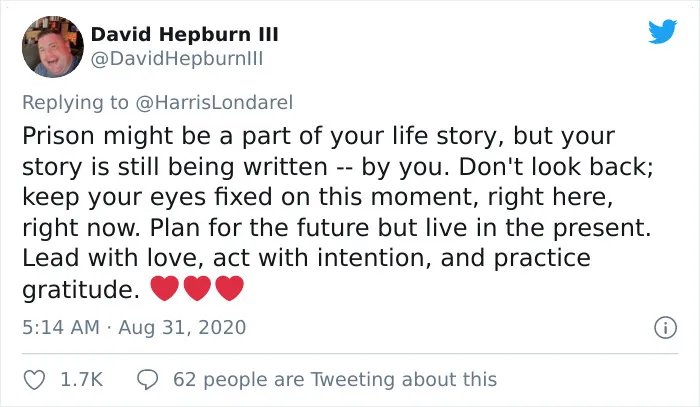Click the "Replying to" label text
Image resolution: width=700 pixels, height=407 pixels.
(75, 103)
